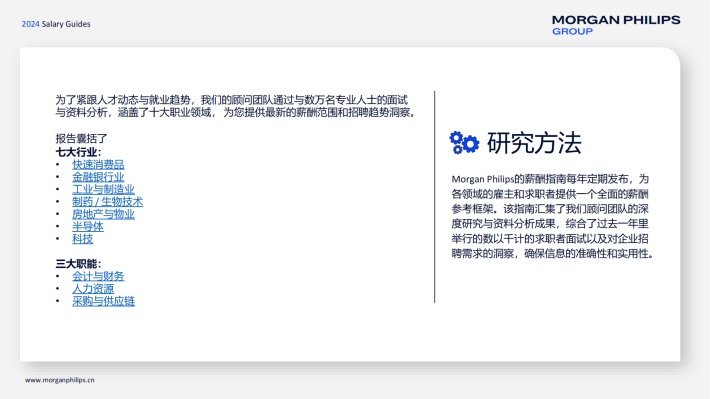Open the 房地产与物业 link

(103, 214)
